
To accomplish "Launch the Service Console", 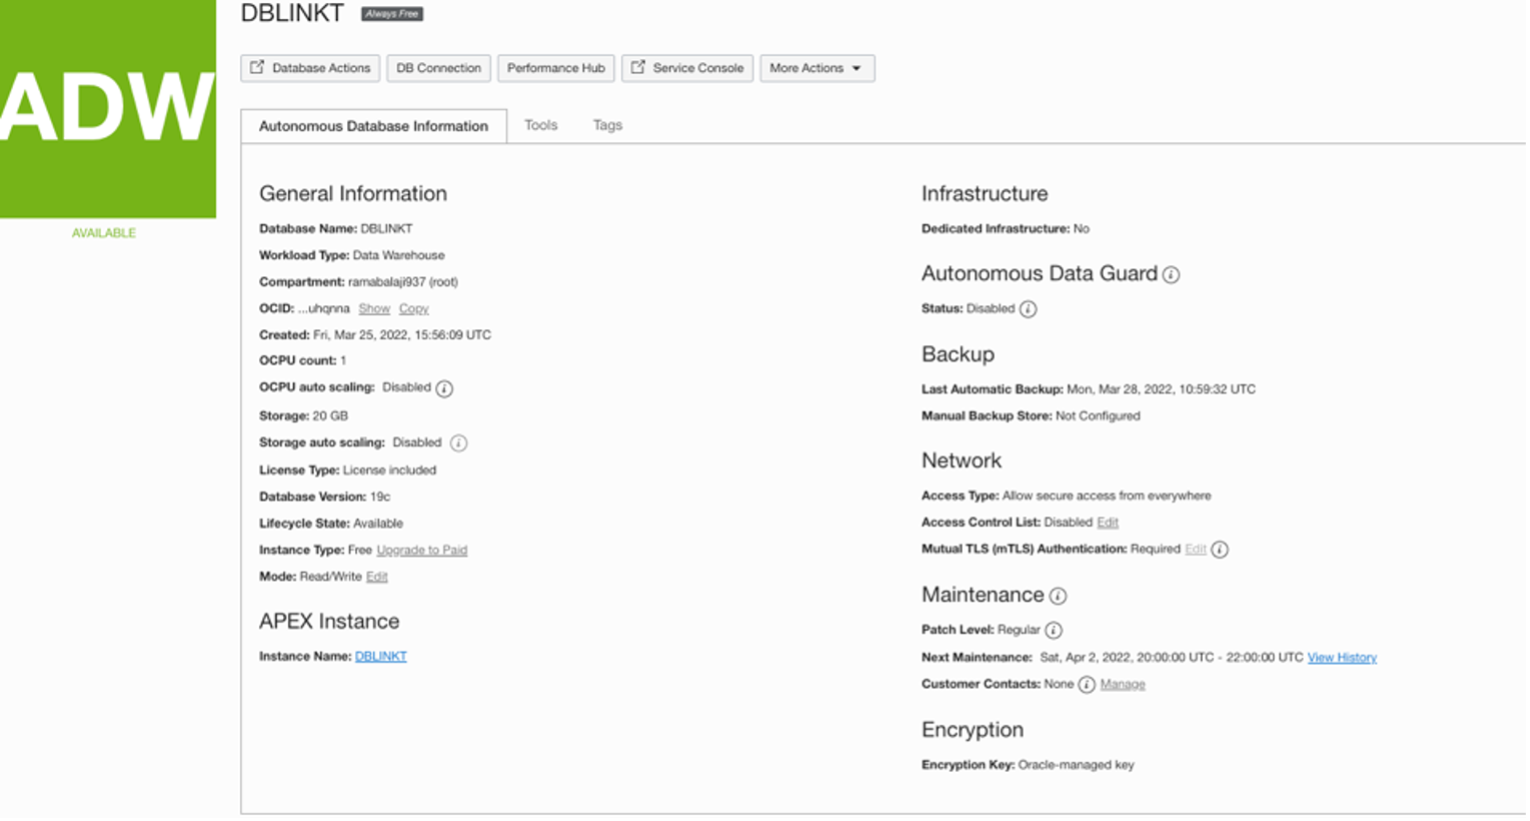I will (x=687, y=68).
